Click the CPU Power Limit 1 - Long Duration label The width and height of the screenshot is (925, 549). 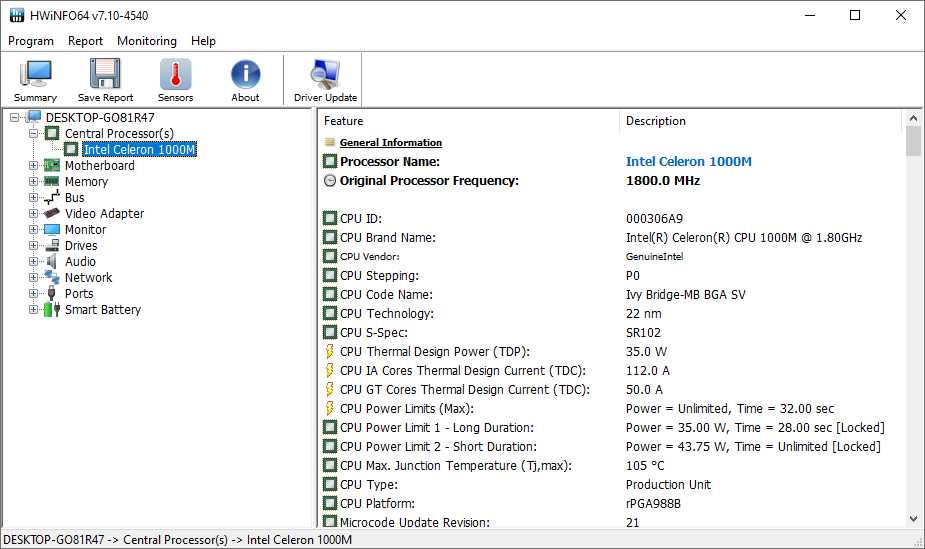[x=437, y=427]
